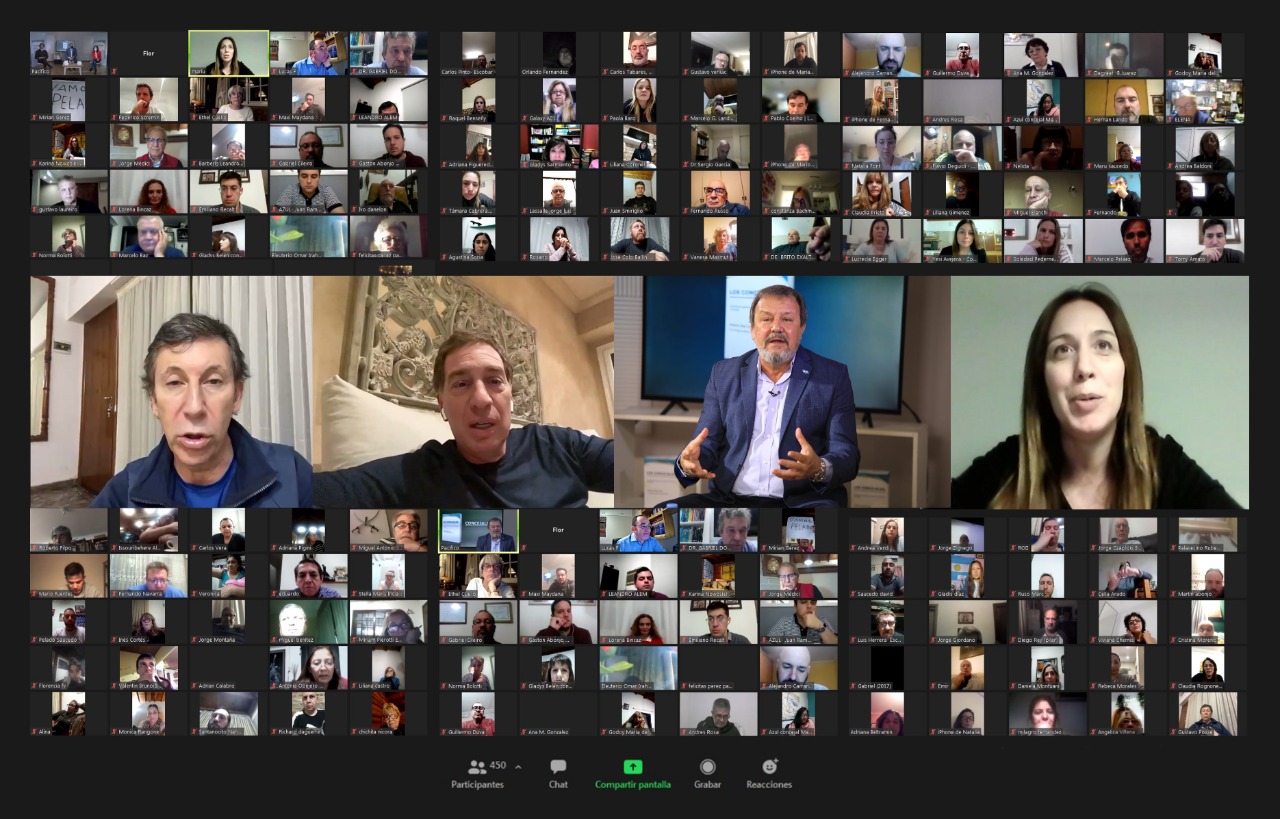Click muted mic icon on Hernan Lando tile
Viewport: 1280px width, 819px height.
[x=1088, y=119]
